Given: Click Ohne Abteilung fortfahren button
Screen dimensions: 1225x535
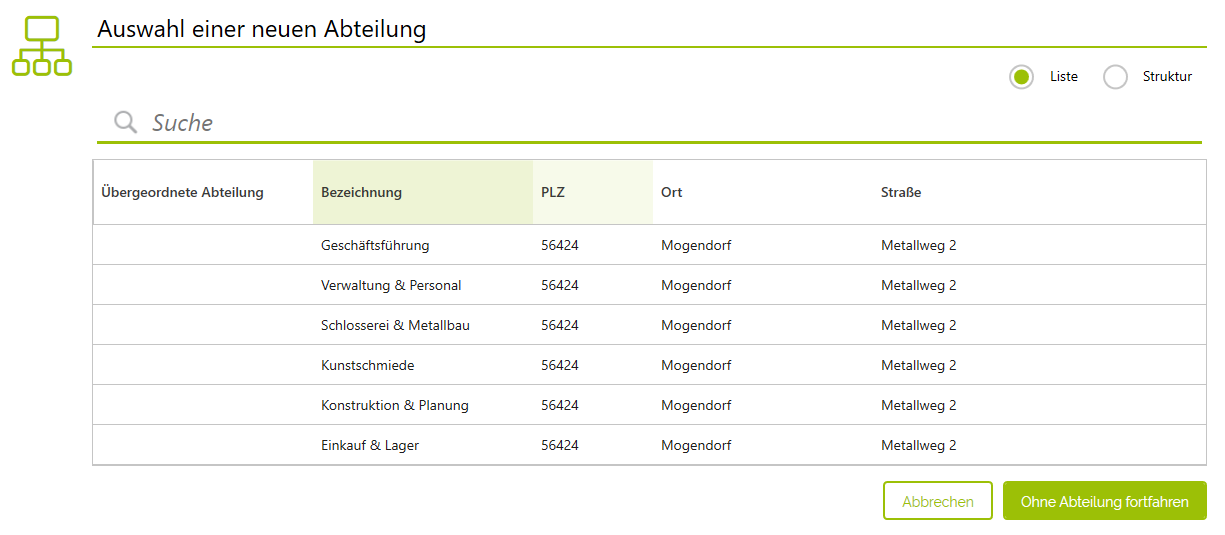Looking at the screenshot, I should tap(1105, 501).
